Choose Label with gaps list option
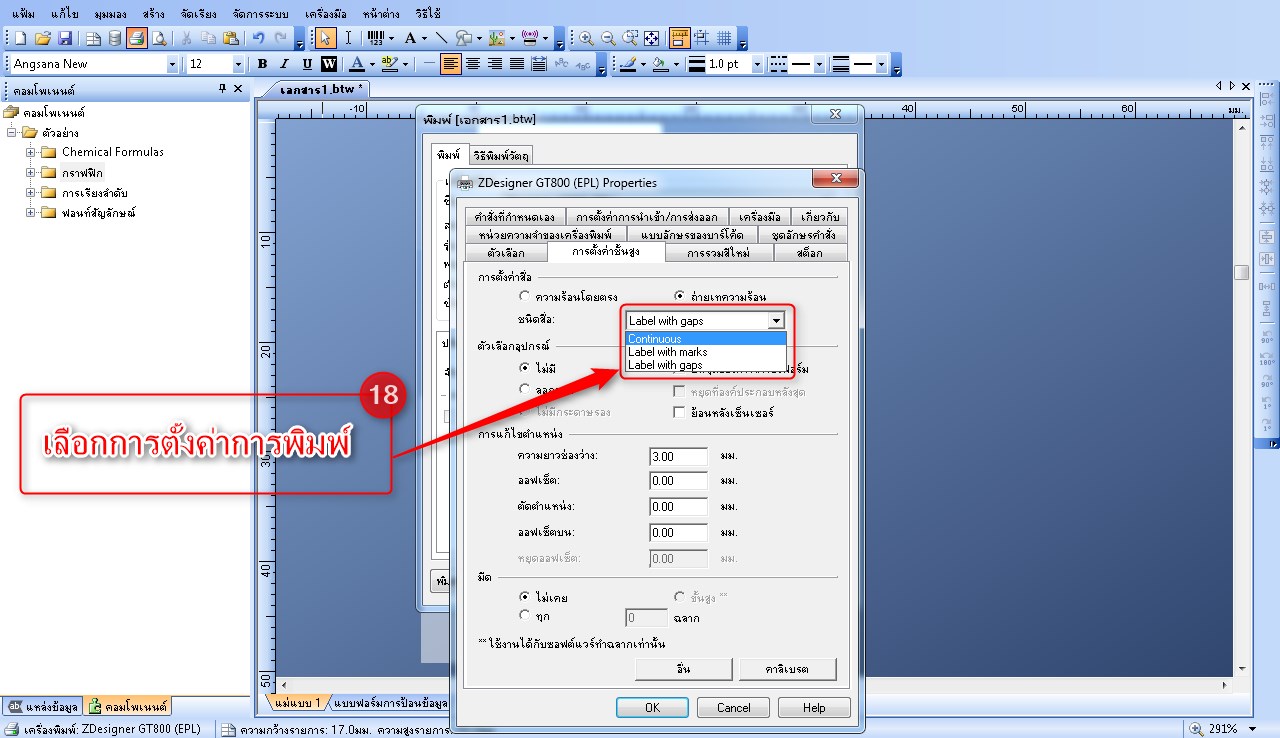This screenshot has height=738, width=1280. [x=706, y=365]
